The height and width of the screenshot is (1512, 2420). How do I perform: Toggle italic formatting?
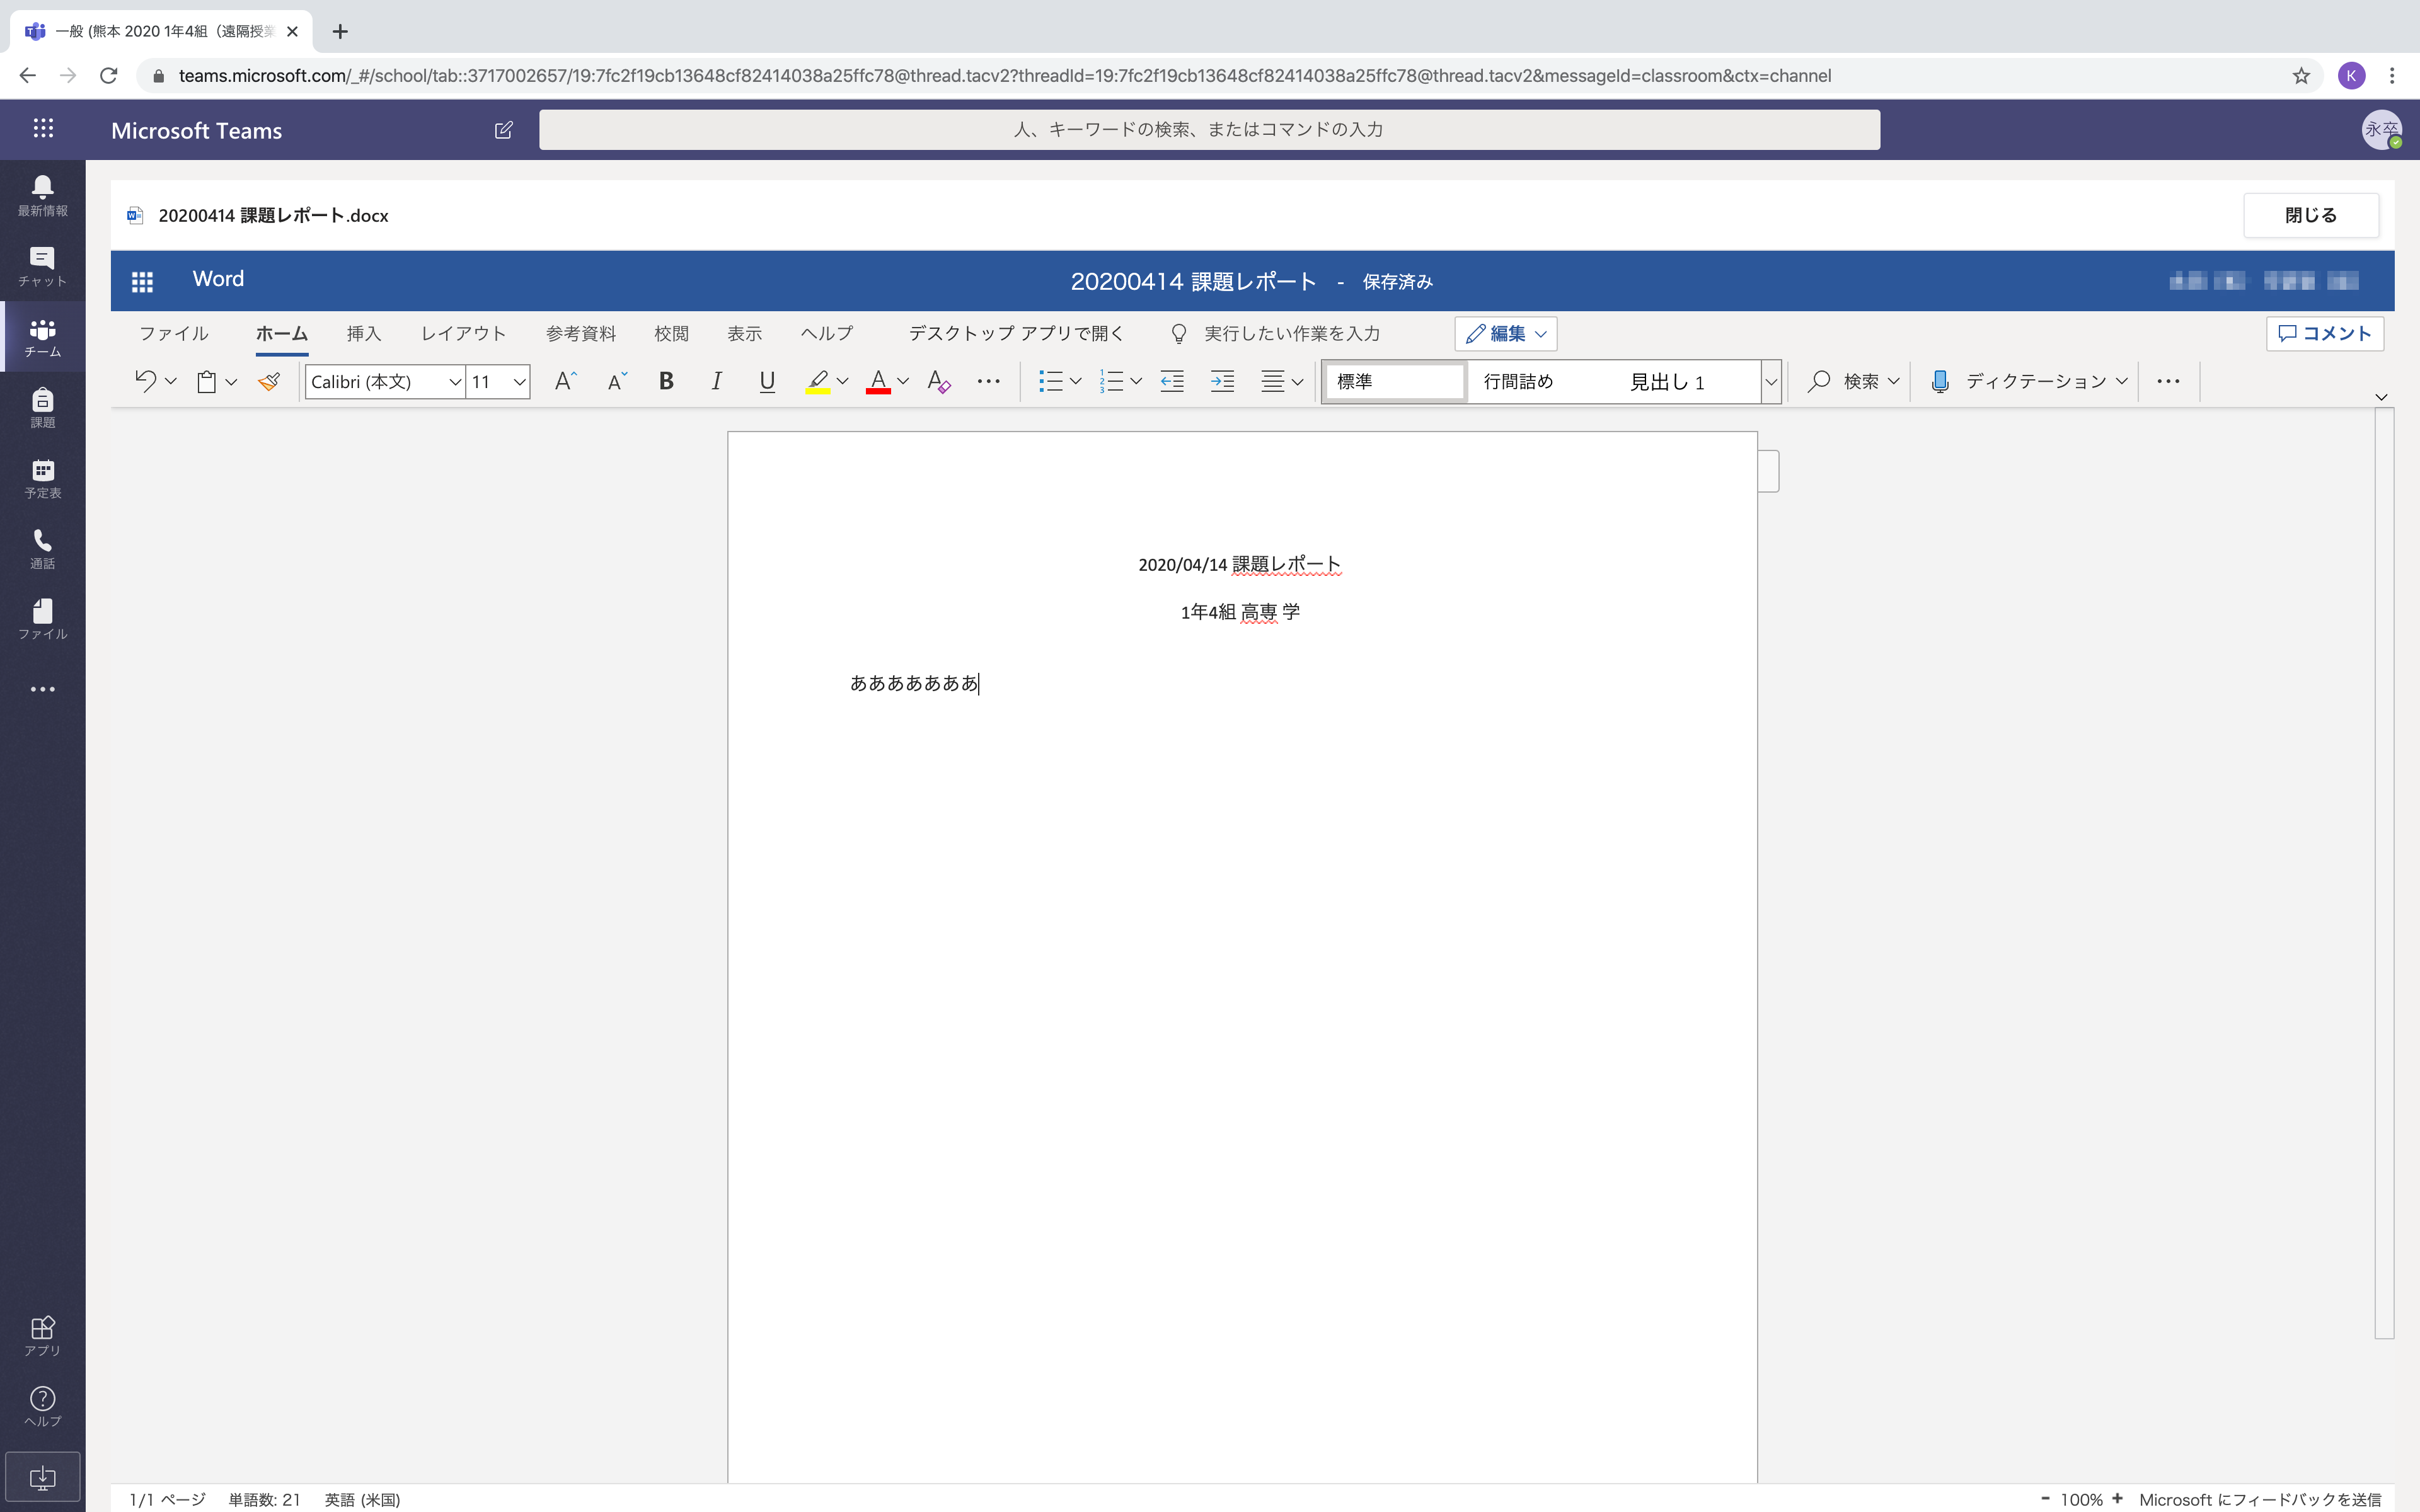click(x=716, y=381)
